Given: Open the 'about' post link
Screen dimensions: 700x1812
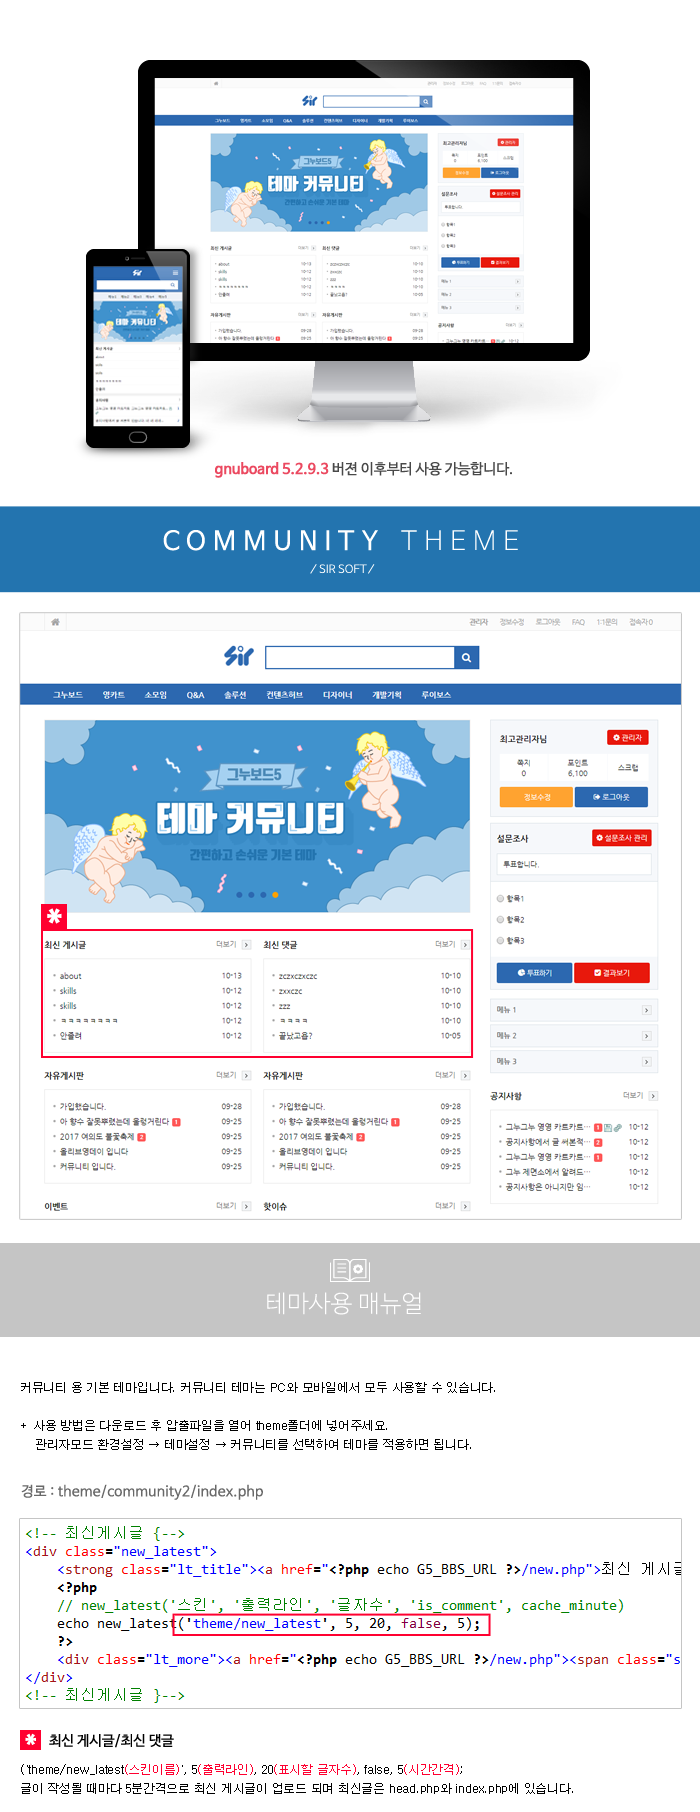Looking at the screenshot, I should point(70,976).
